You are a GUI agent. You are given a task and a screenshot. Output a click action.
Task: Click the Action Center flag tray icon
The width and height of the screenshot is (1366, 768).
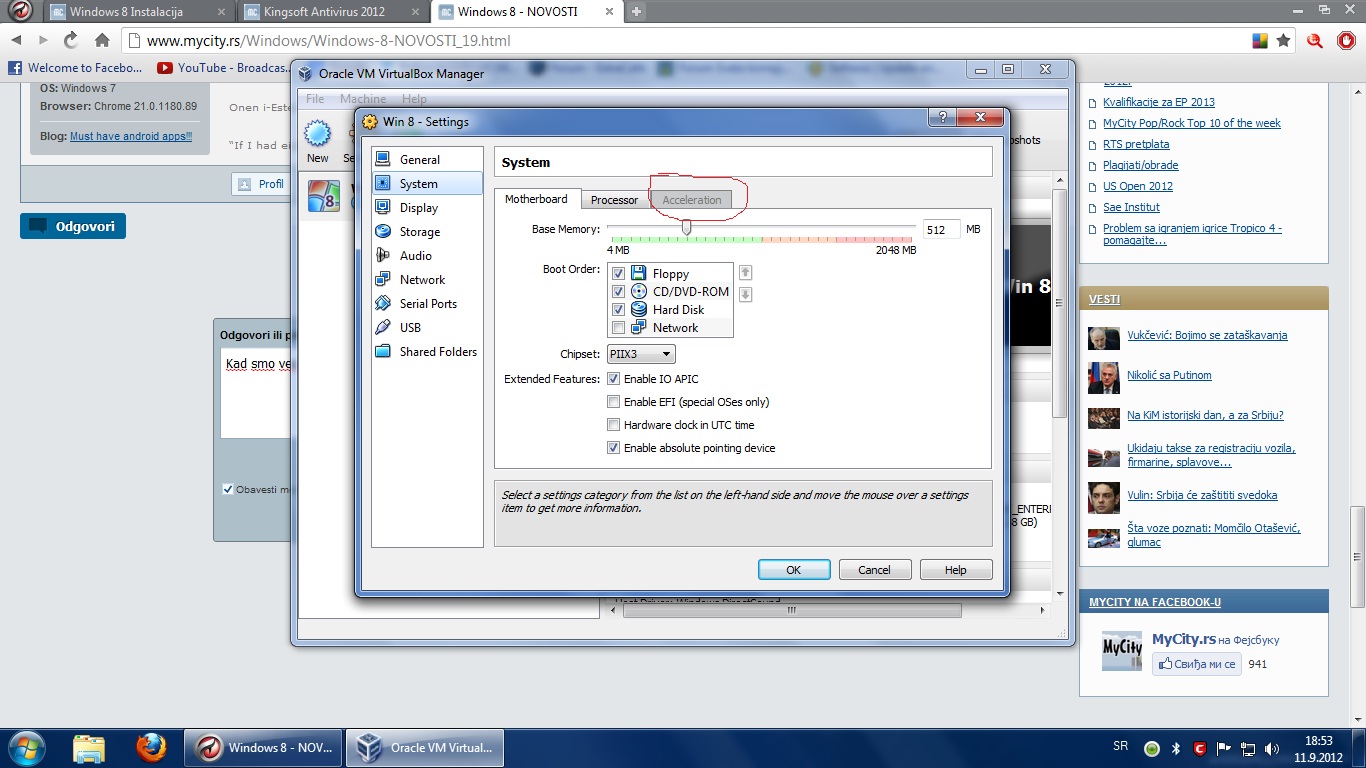click(1224, 748)
